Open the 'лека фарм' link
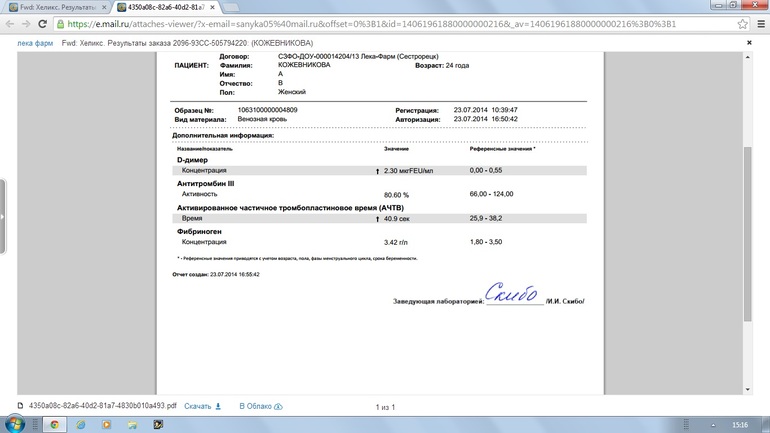The height and width of the screenshot is (433, 770). [x=35, y=44]
